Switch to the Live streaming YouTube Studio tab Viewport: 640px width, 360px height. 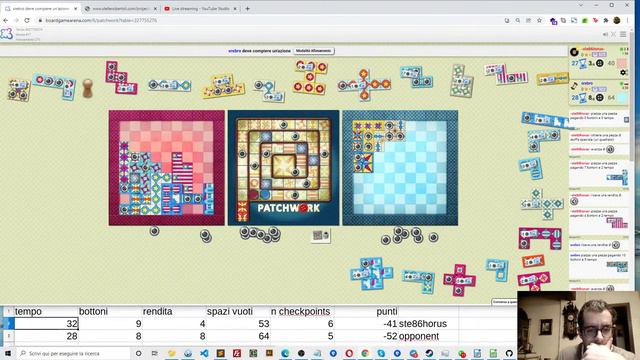[200, 9]
